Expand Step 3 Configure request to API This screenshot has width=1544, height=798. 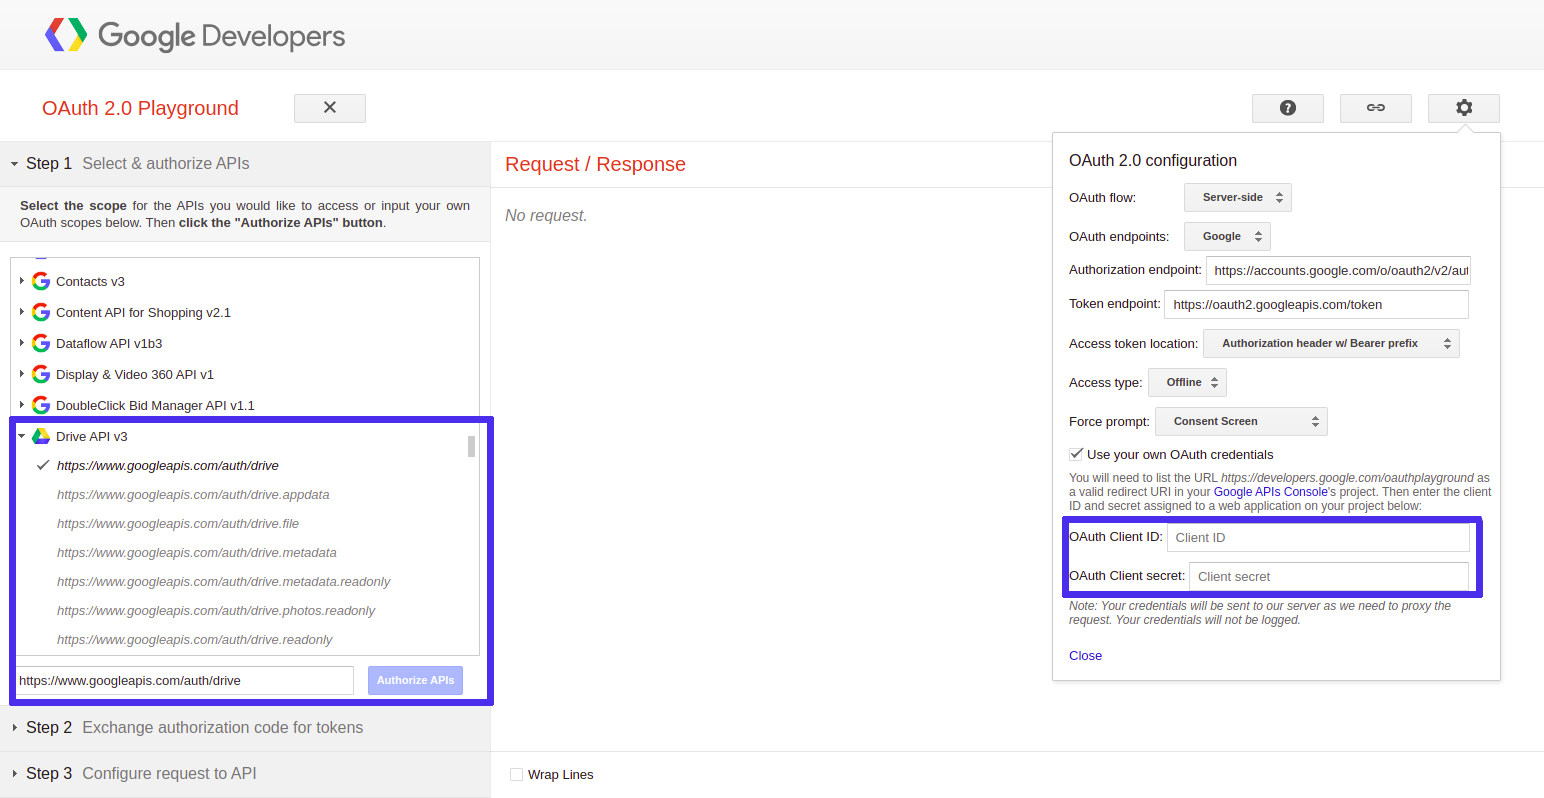point(245,773)
